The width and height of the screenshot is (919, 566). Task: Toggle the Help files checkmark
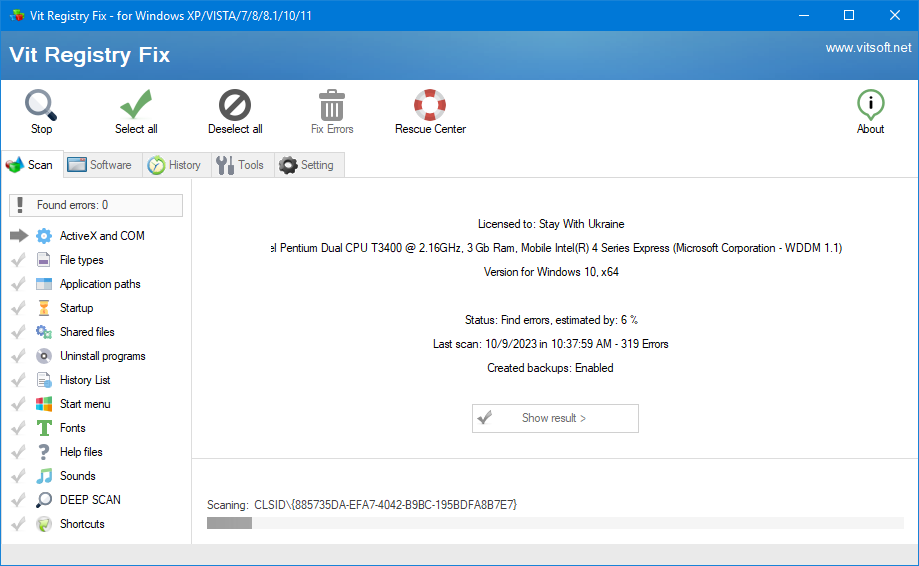pos(18,452)
